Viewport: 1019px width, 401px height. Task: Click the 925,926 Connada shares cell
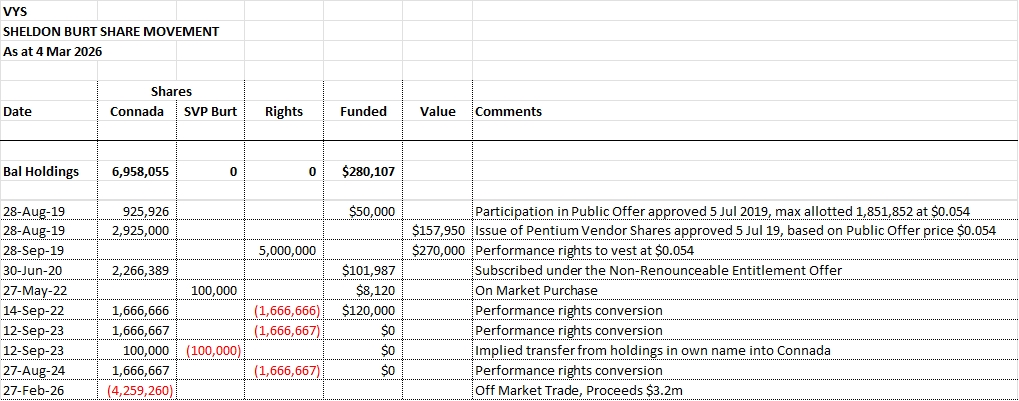(x=144, y=212)
